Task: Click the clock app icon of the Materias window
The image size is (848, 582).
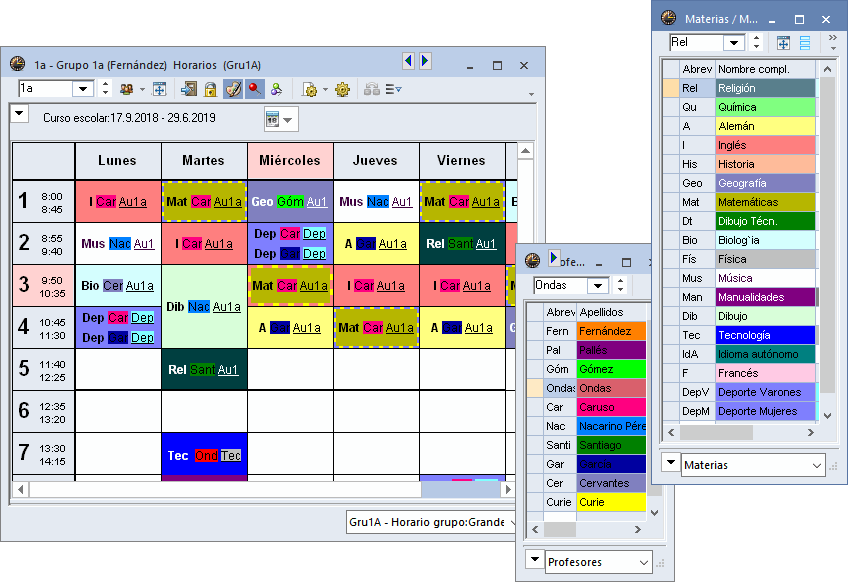Action: click(668, 18)
